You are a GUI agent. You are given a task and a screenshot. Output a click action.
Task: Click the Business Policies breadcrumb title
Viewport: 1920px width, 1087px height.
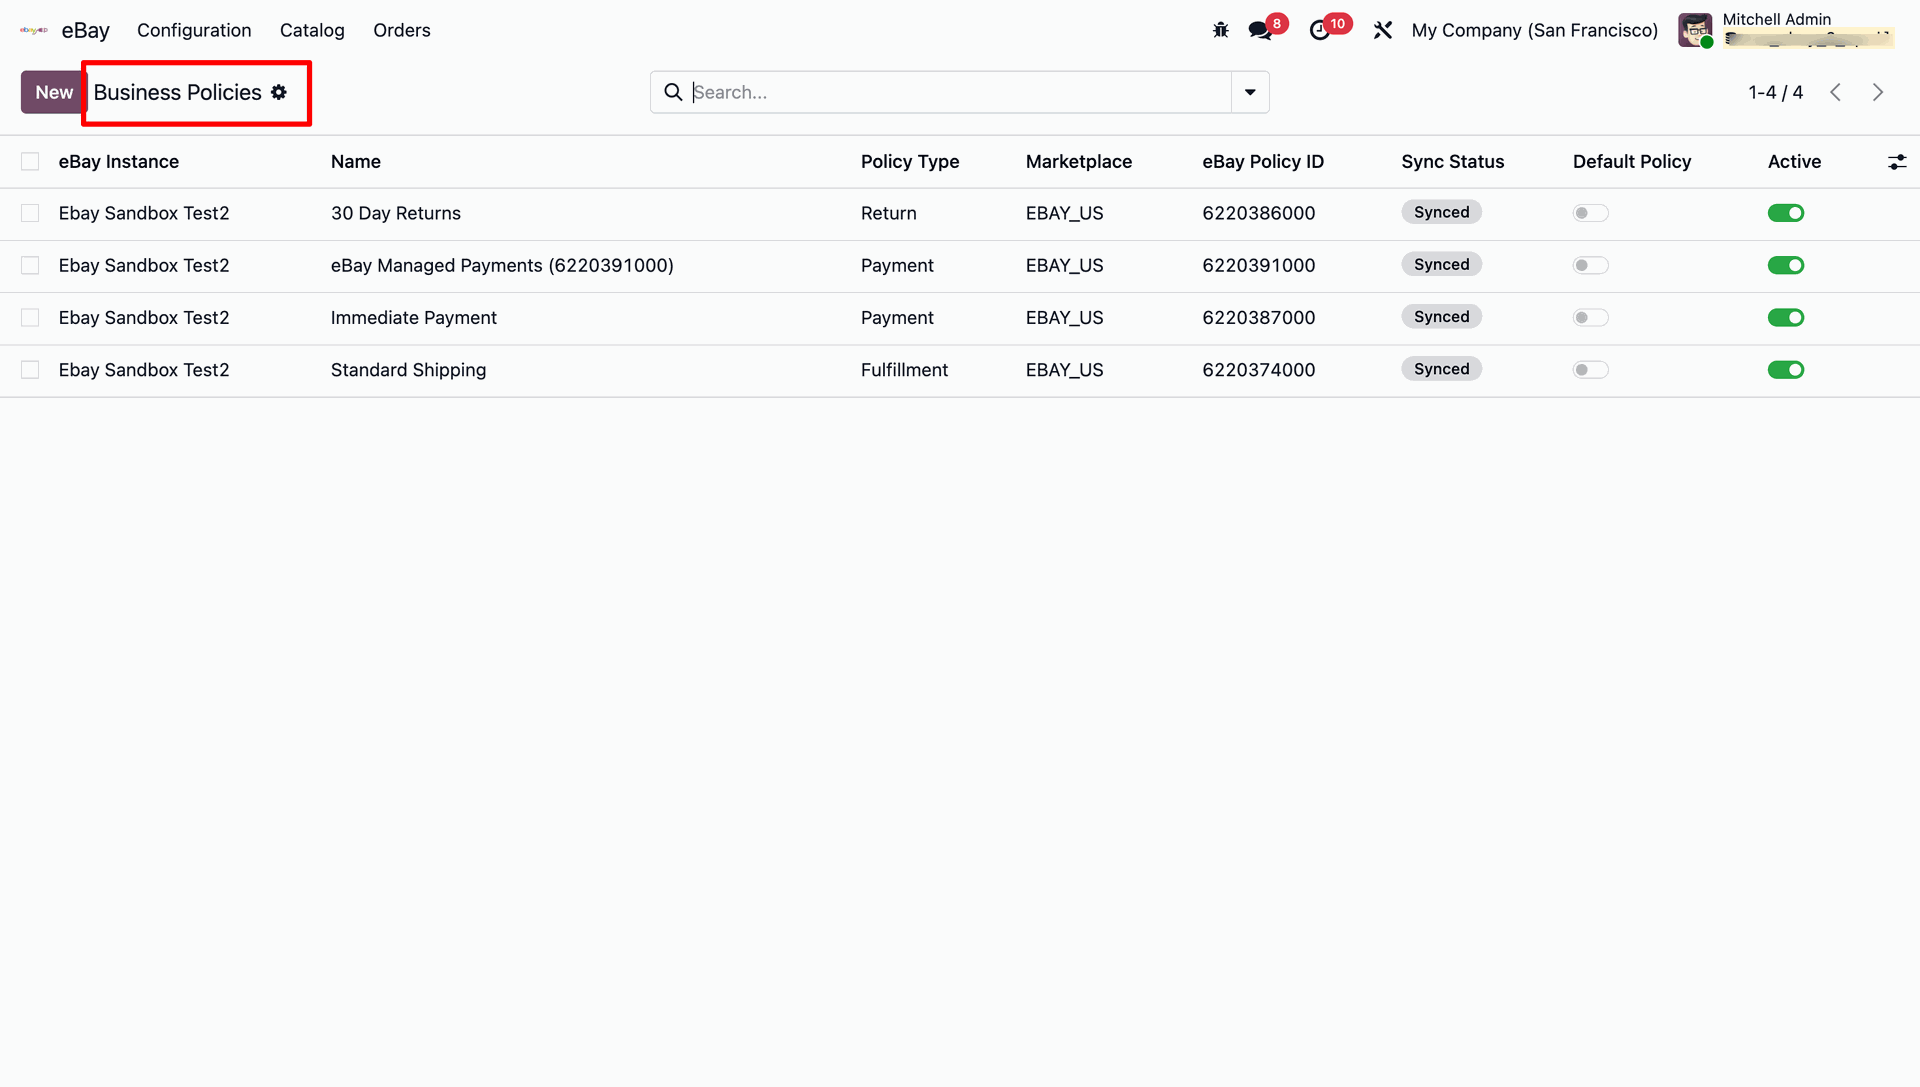(x=177, y=92)
